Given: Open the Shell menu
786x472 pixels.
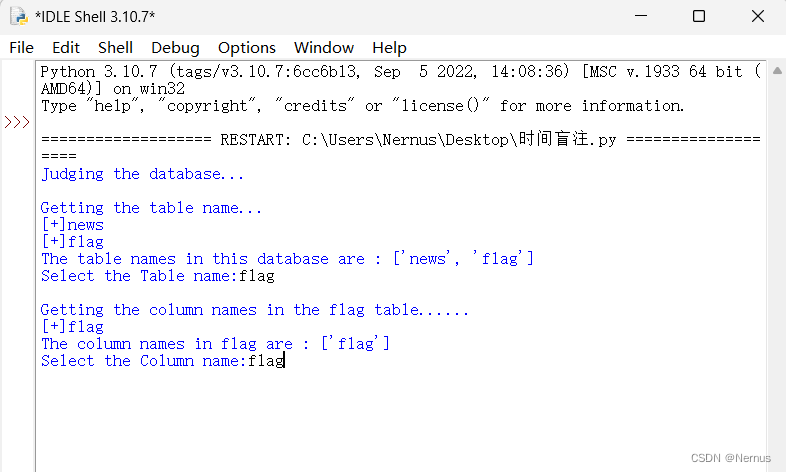Looking at the screenshot, I should tap(115, 48).
